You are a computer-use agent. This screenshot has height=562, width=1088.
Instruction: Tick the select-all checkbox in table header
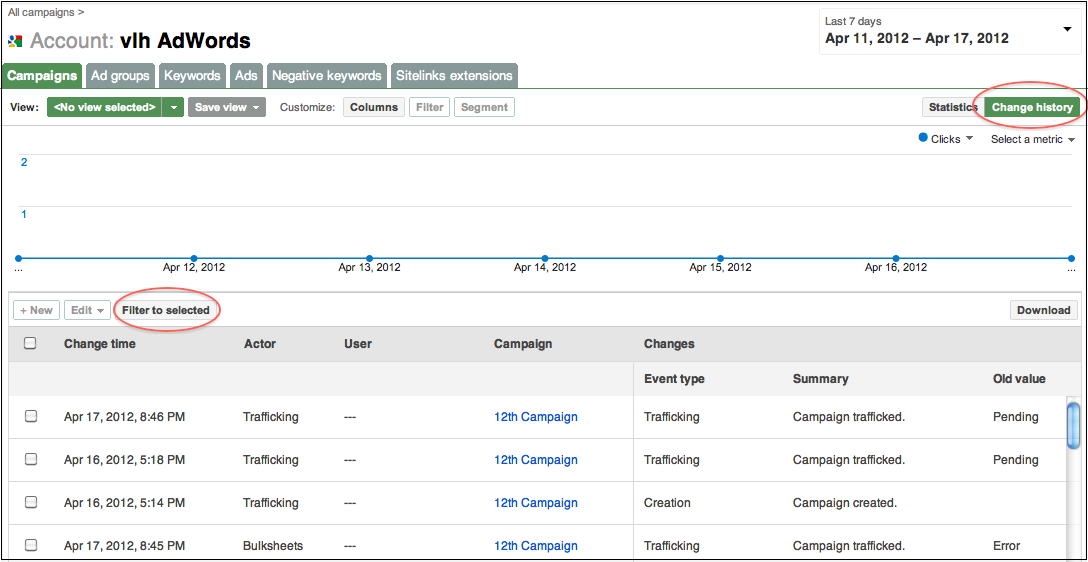coord(30,343)
